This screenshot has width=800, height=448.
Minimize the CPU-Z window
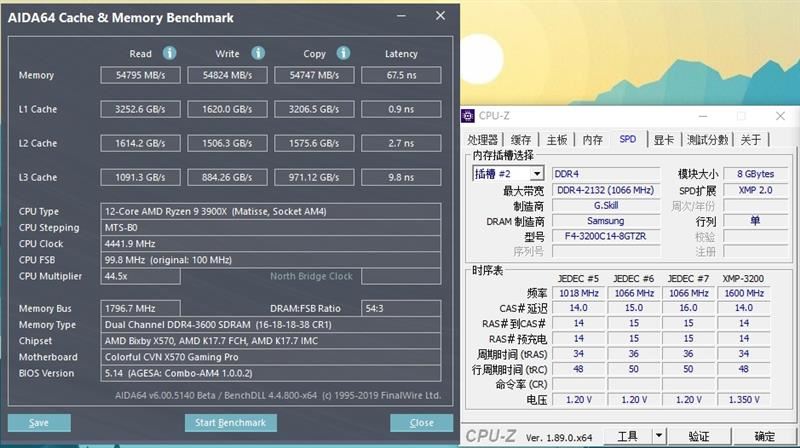(x=703, y=116)
